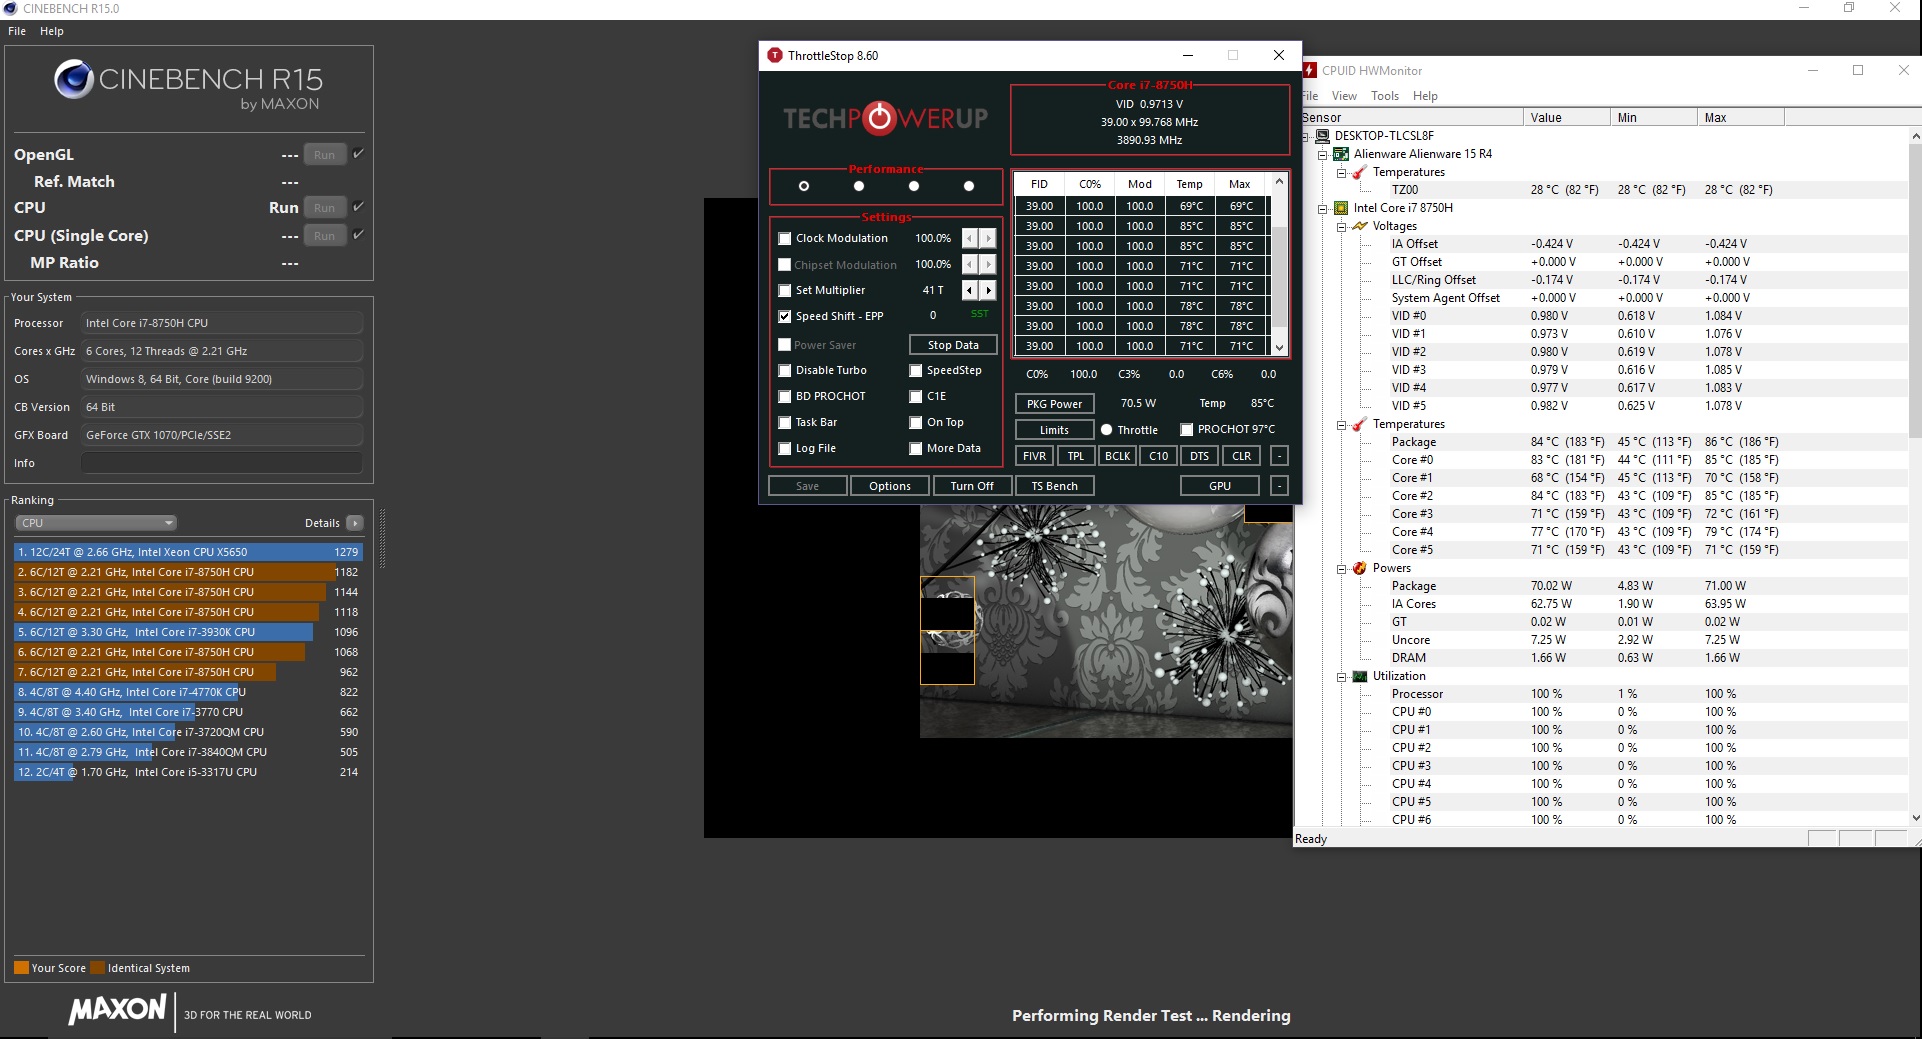Collapse Temperatures node under Intel Core
The height and width of the screenshot is (1039, 1922).
point(1341,424)
